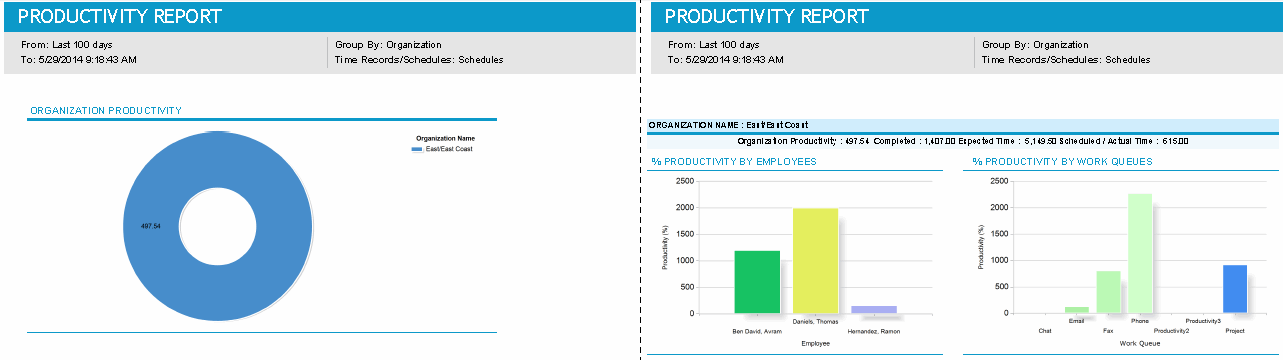Select From: Last 100 days on bar charts page
Screen dimensions: 1283x360
[x=713, y=45]
